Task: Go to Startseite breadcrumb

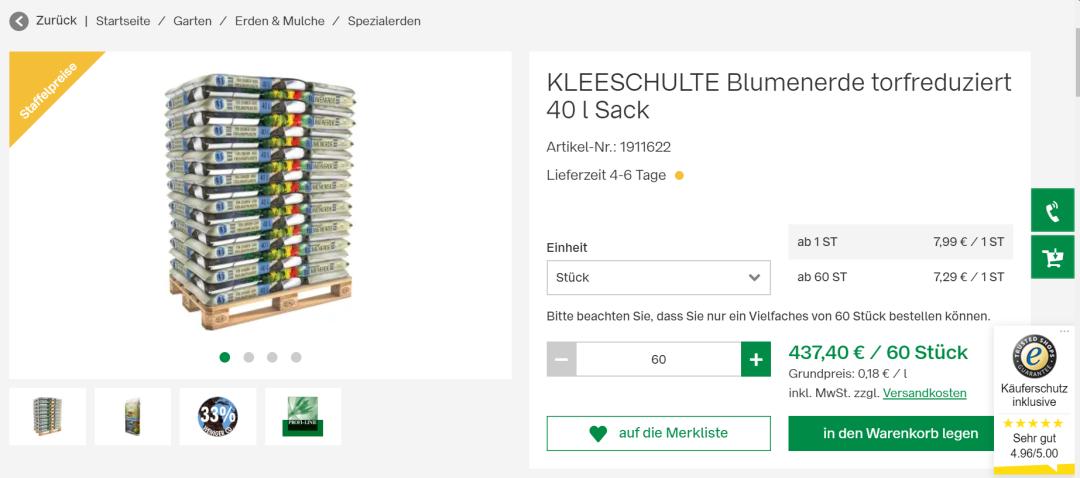Action: pos(123,21)
